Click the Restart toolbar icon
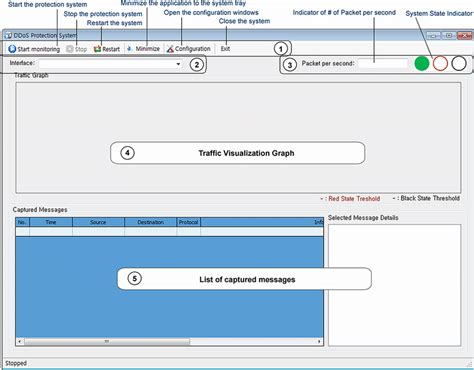The height and width of the screenshot is (370, 474). 97,49
